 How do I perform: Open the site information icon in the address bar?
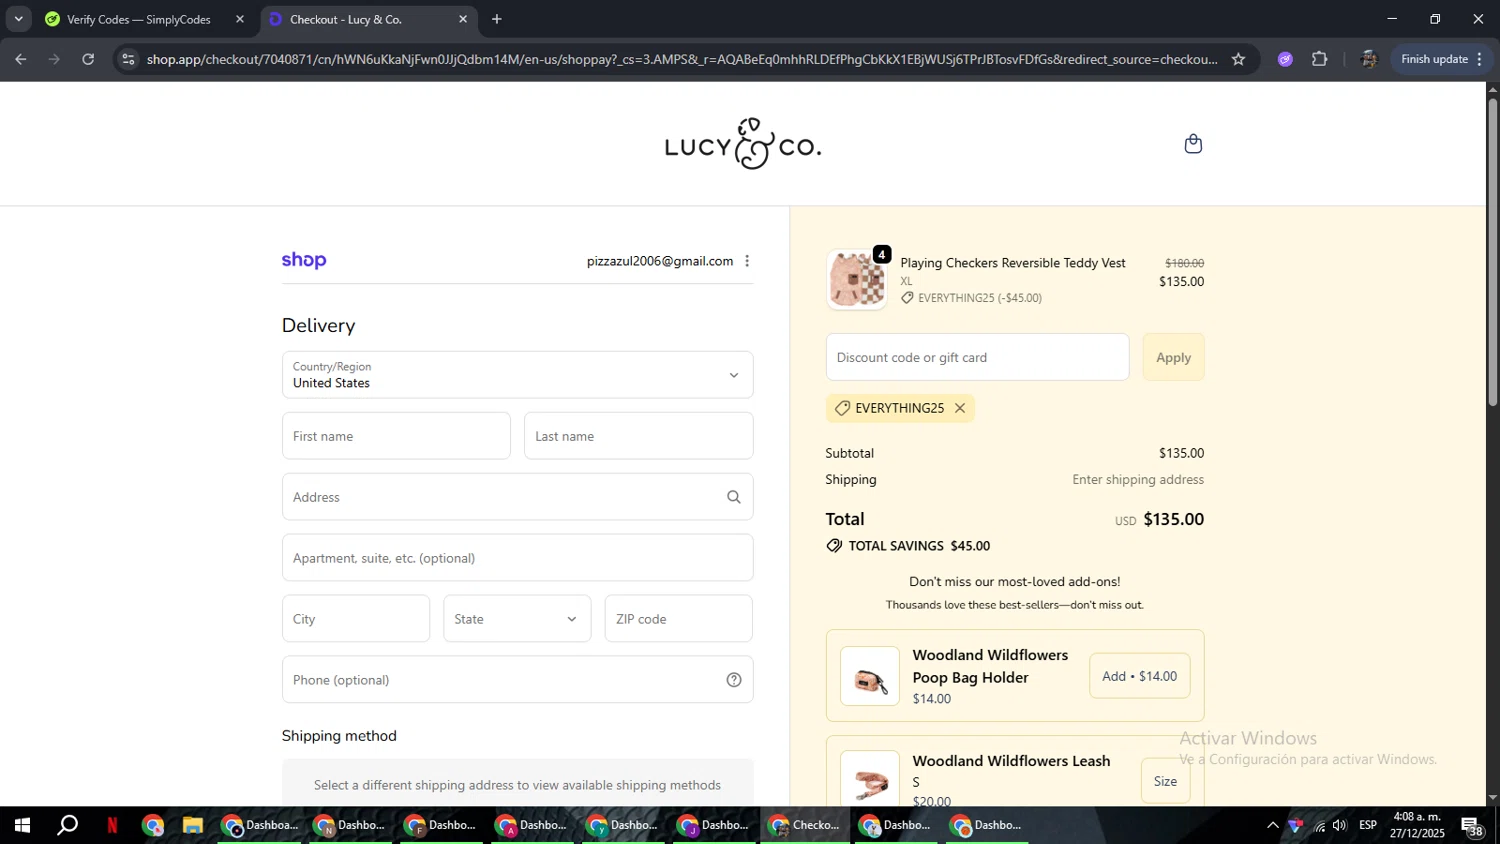[x=127, y=59]
